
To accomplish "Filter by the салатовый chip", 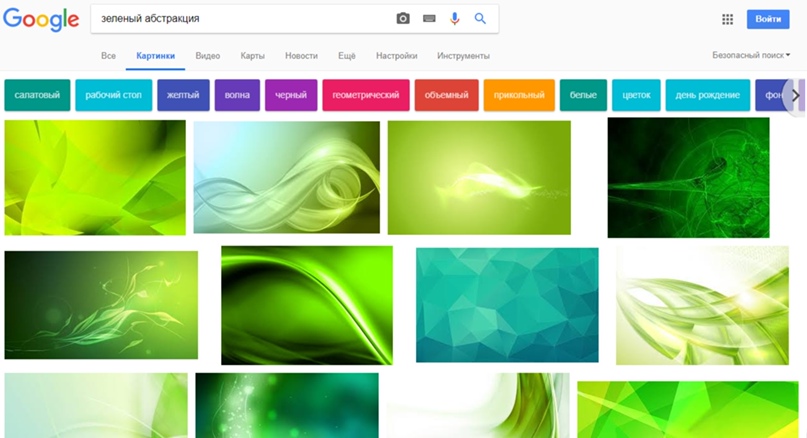I will click(x=37, y=95).
